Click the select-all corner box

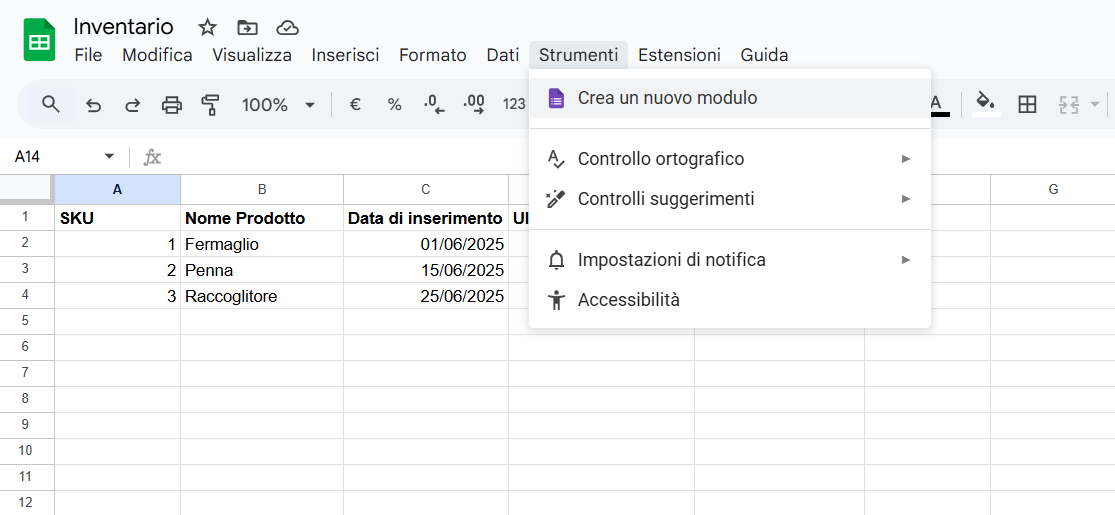click(26, 189)
